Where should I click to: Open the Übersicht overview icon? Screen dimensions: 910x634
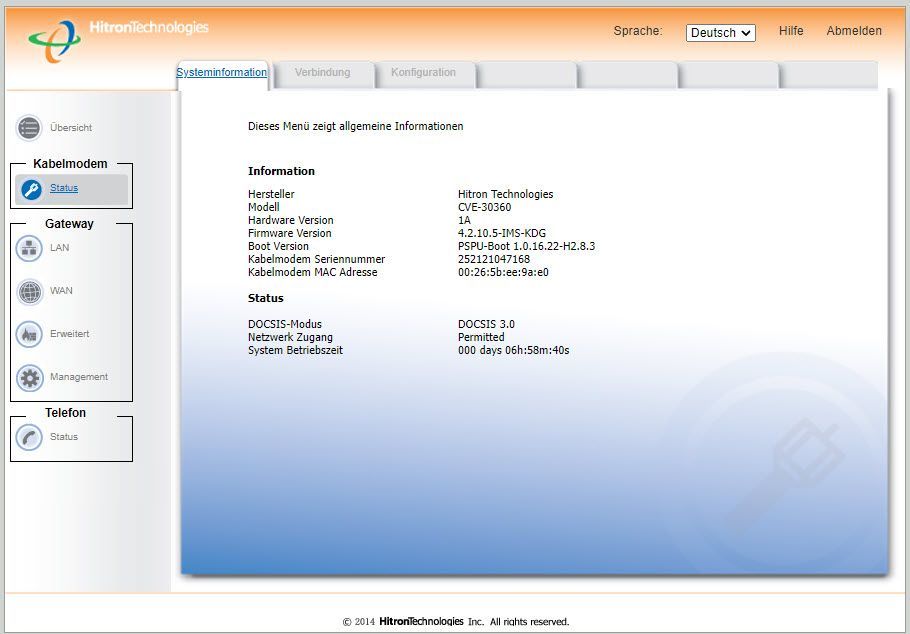(x=29, y=128)
